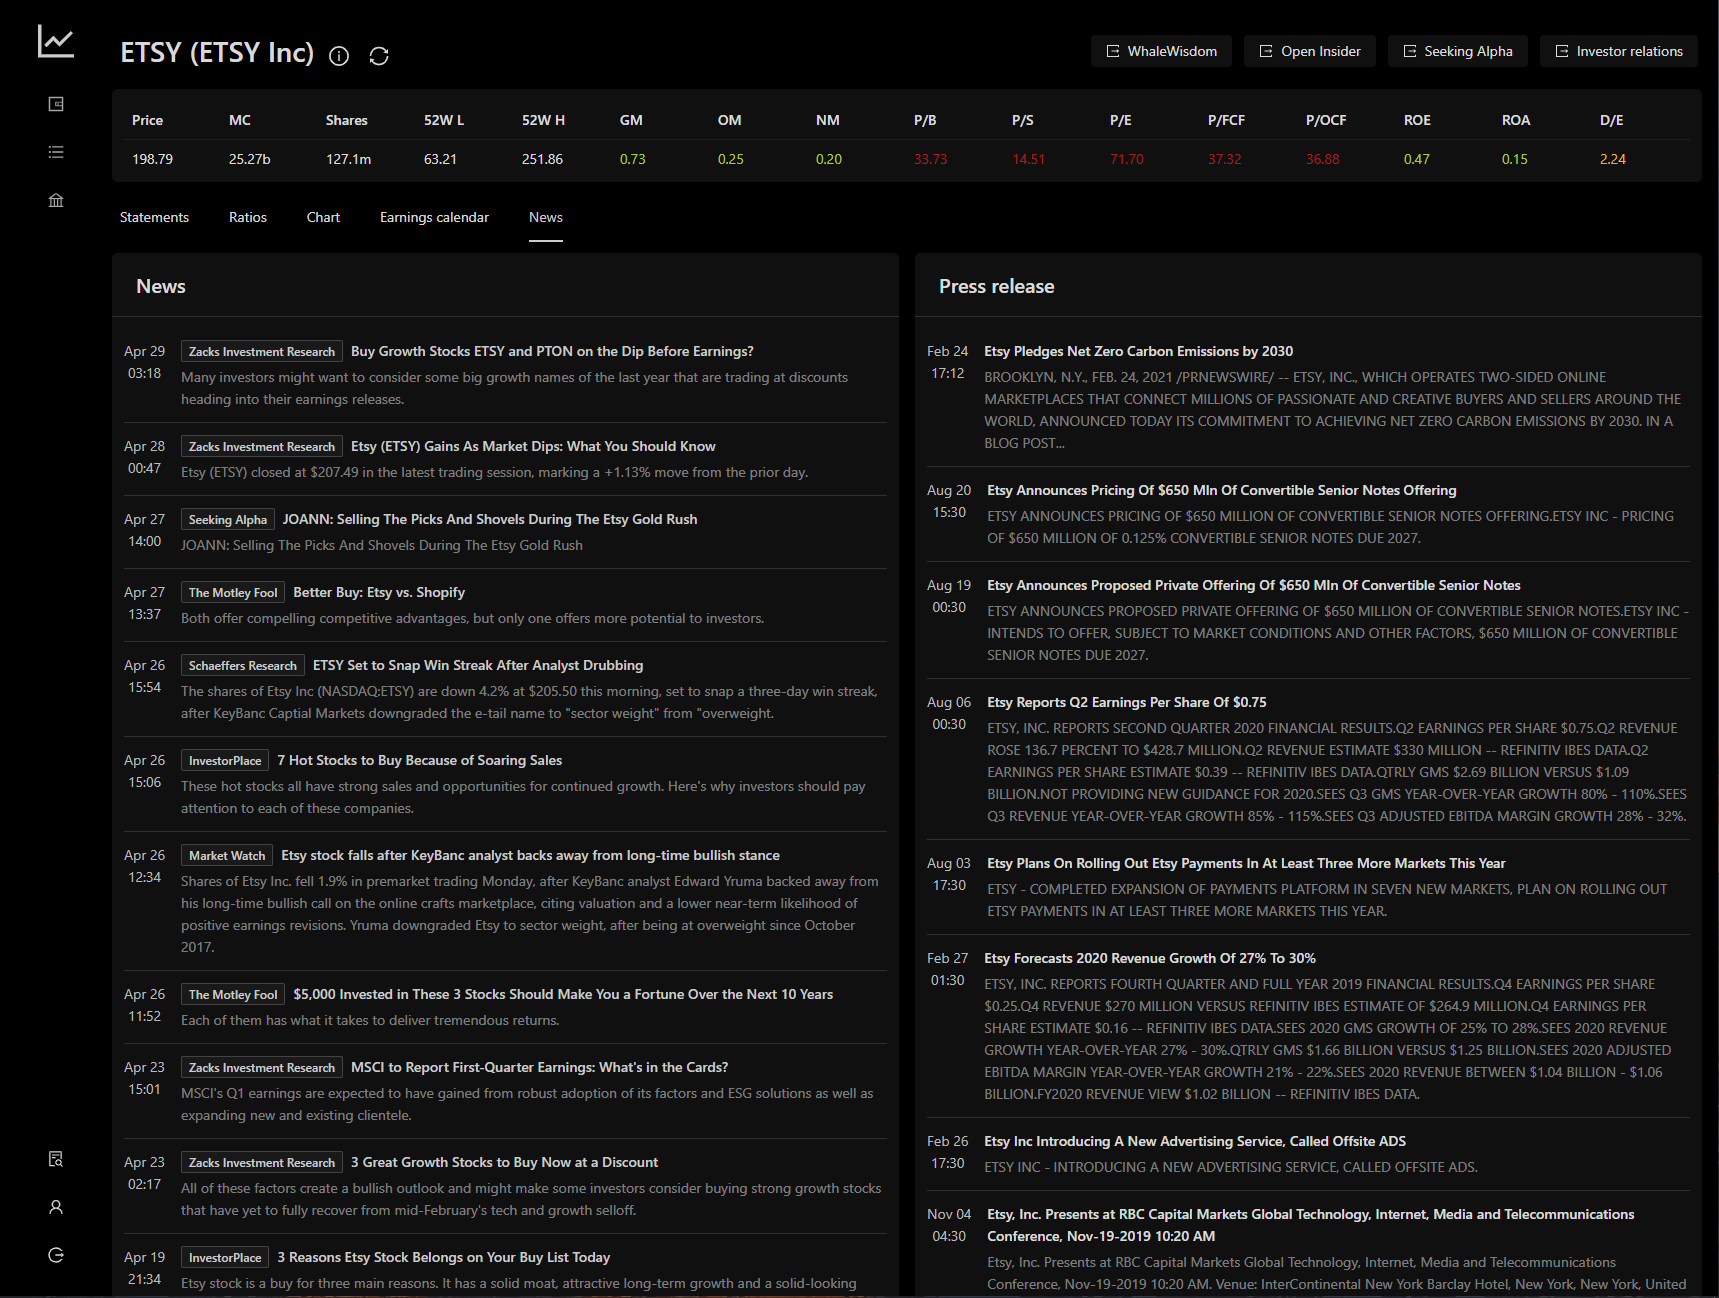
Task: Open 'Etsy Forecasts 2020 Revenue Growth' release
Action: (1150, 958)
